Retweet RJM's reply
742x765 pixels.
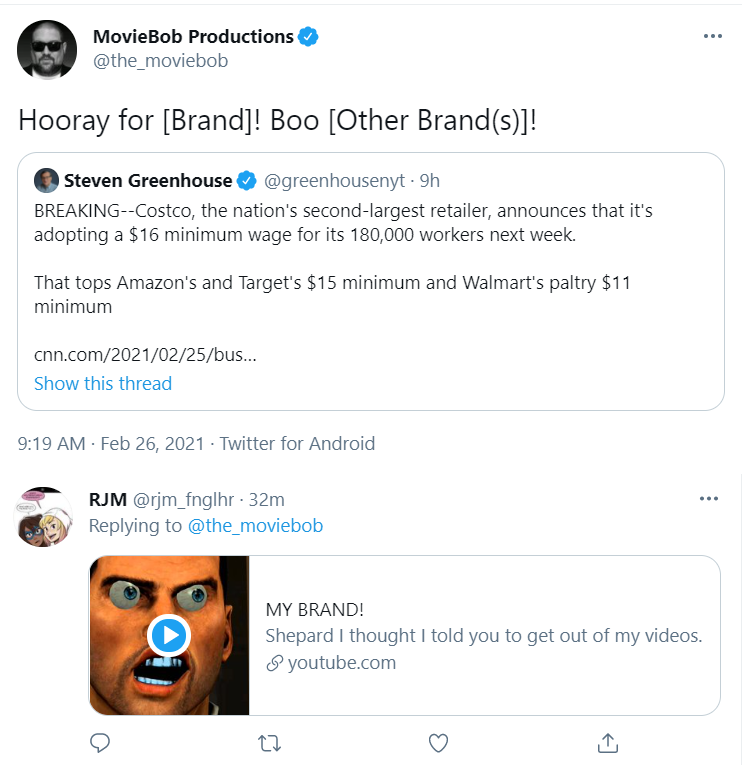[269, 744]
